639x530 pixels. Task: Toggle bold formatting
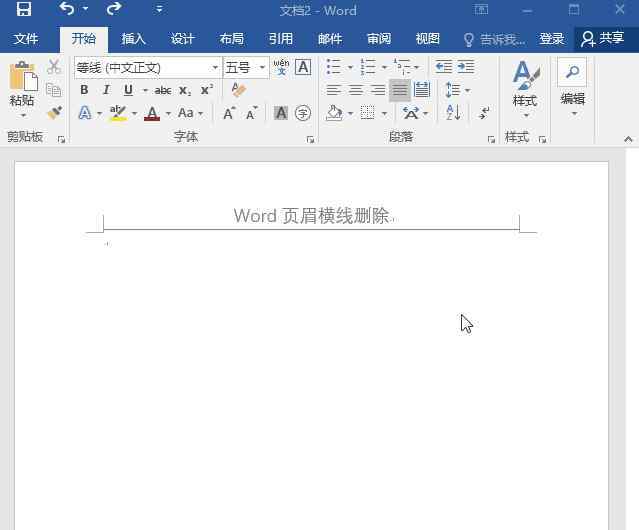pyautogui.click(x=84, y=90)
